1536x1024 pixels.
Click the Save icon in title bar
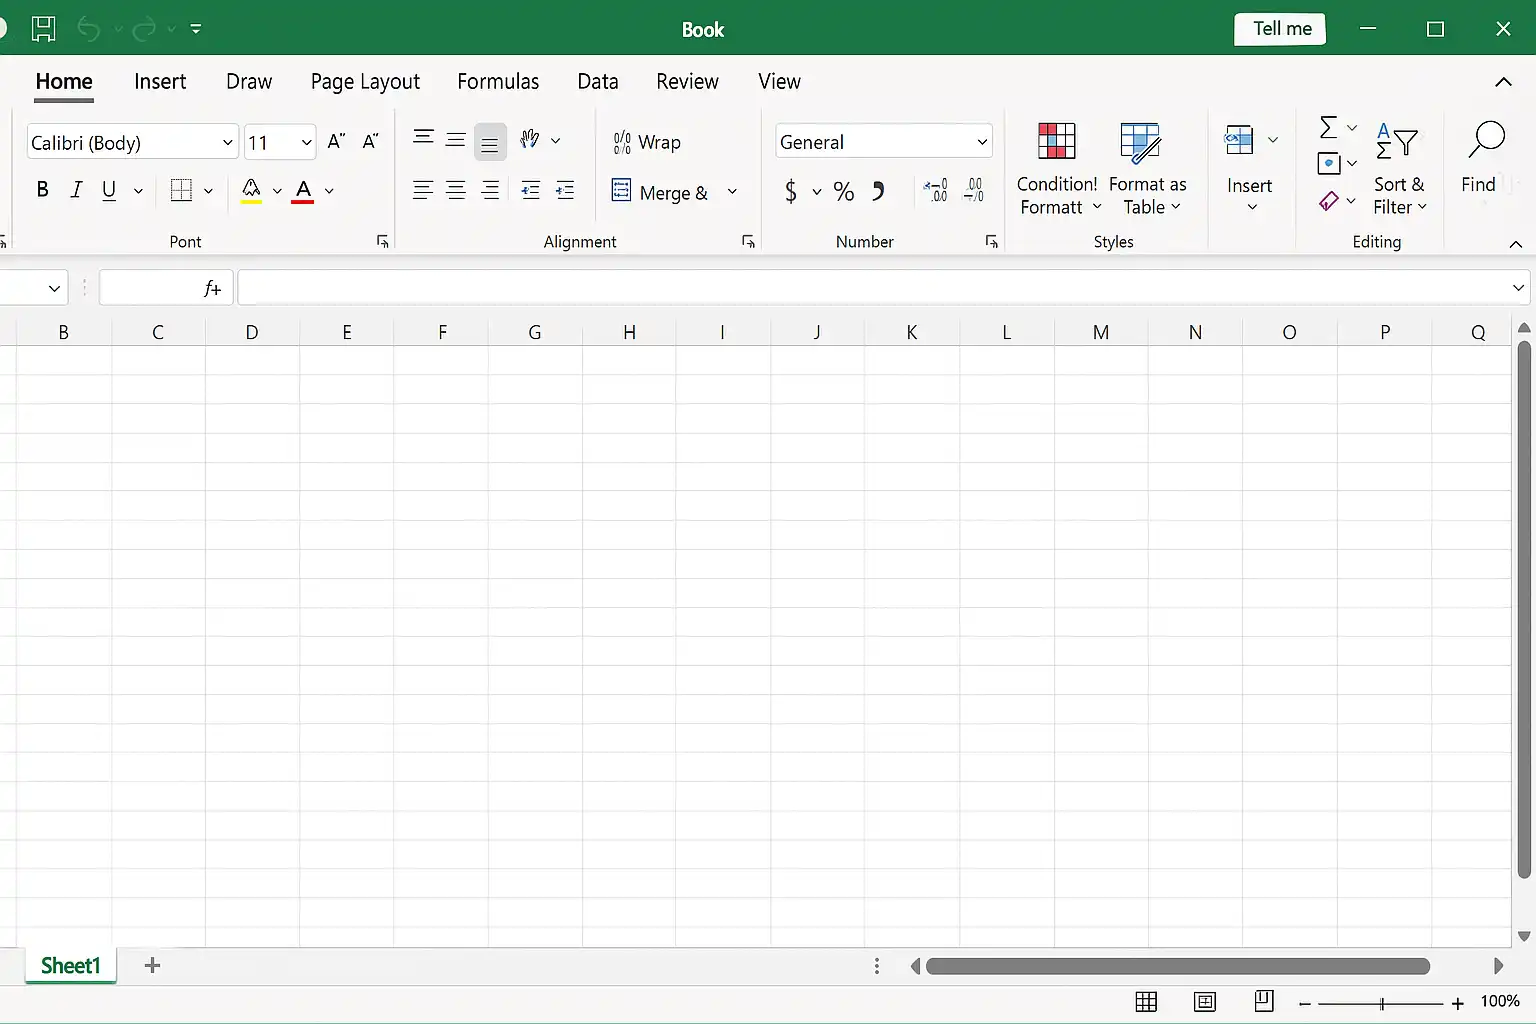click(x=43, y=29)
